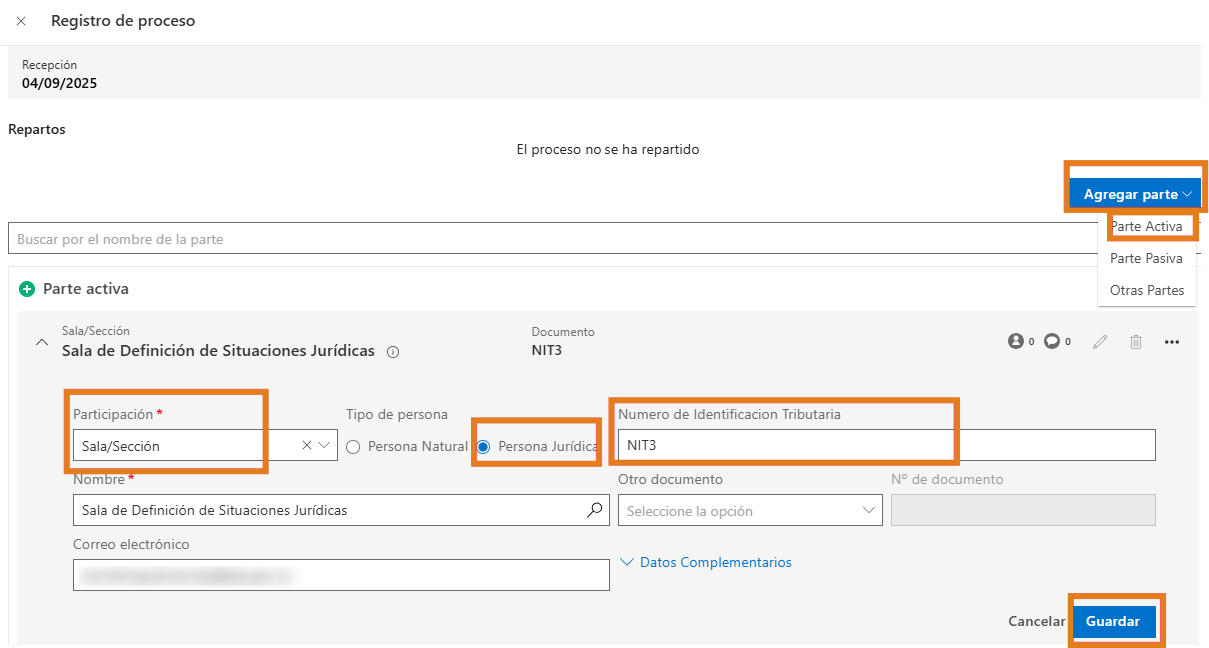Click the search magnifier in Nombre field

594,510
